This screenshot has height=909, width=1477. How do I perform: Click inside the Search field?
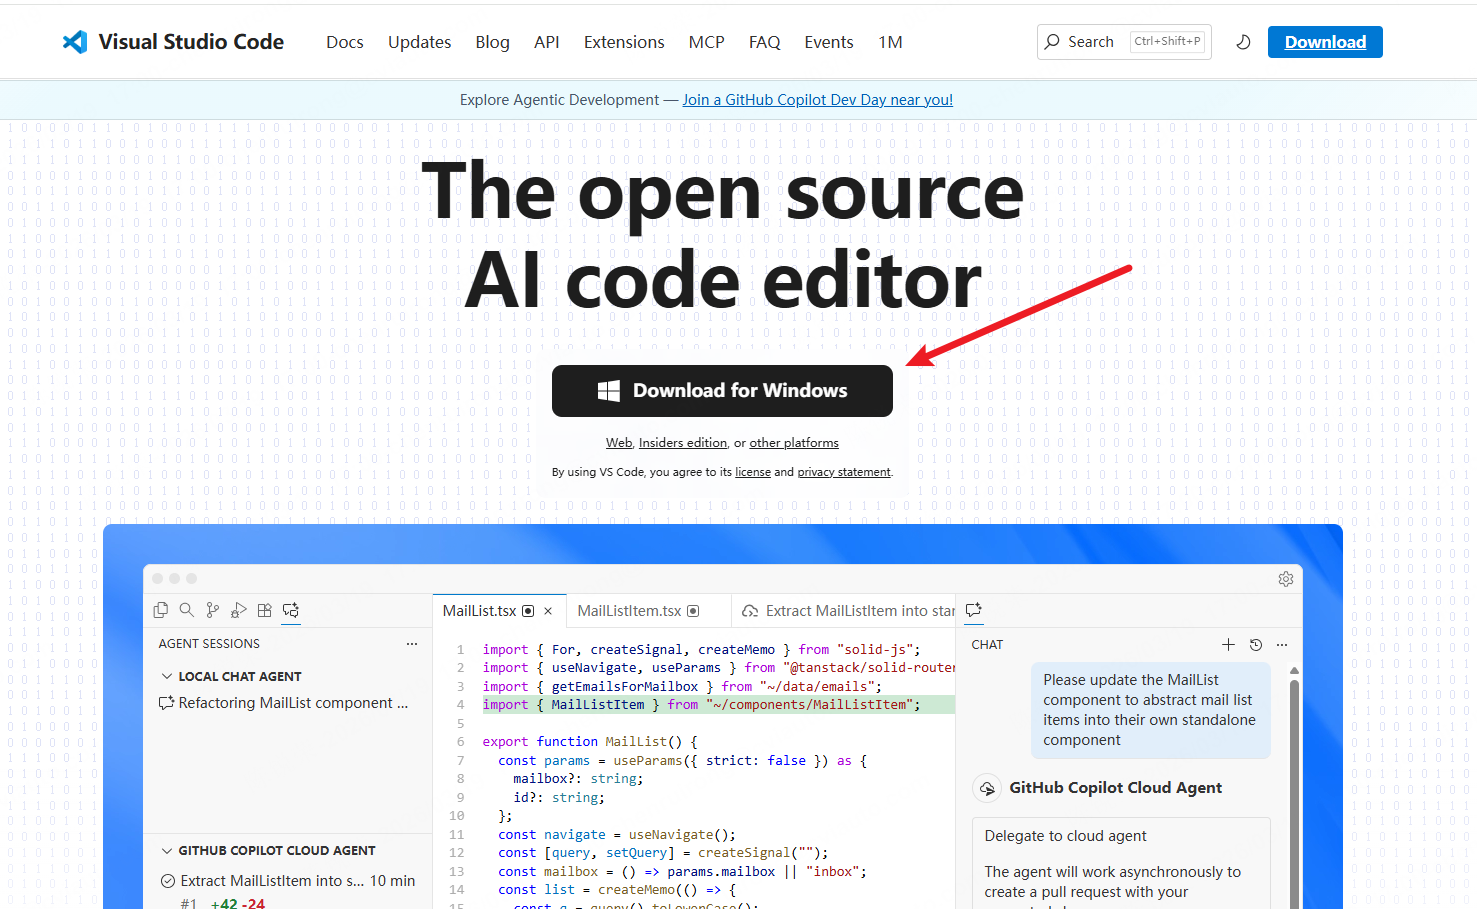tap(1124, 42)
